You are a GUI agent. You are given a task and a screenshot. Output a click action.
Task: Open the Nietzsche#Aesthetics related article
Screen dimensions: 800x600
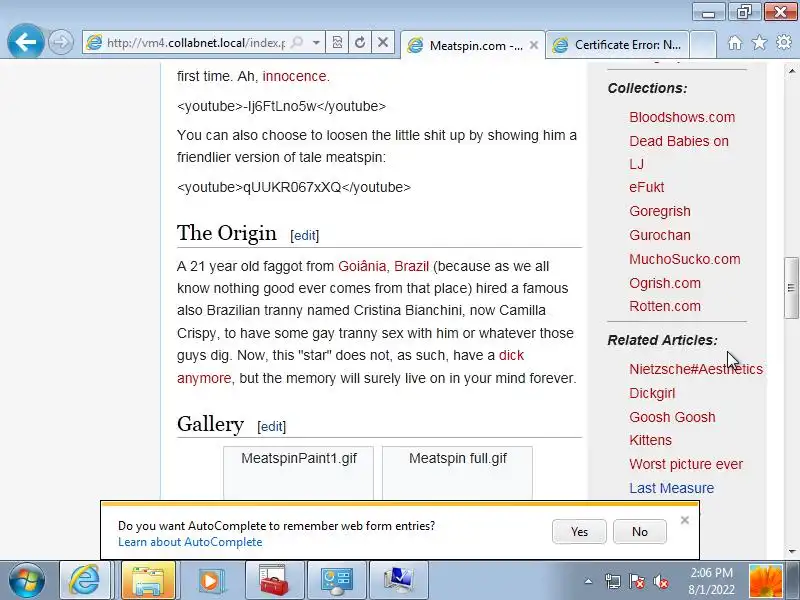pos(696,369)
